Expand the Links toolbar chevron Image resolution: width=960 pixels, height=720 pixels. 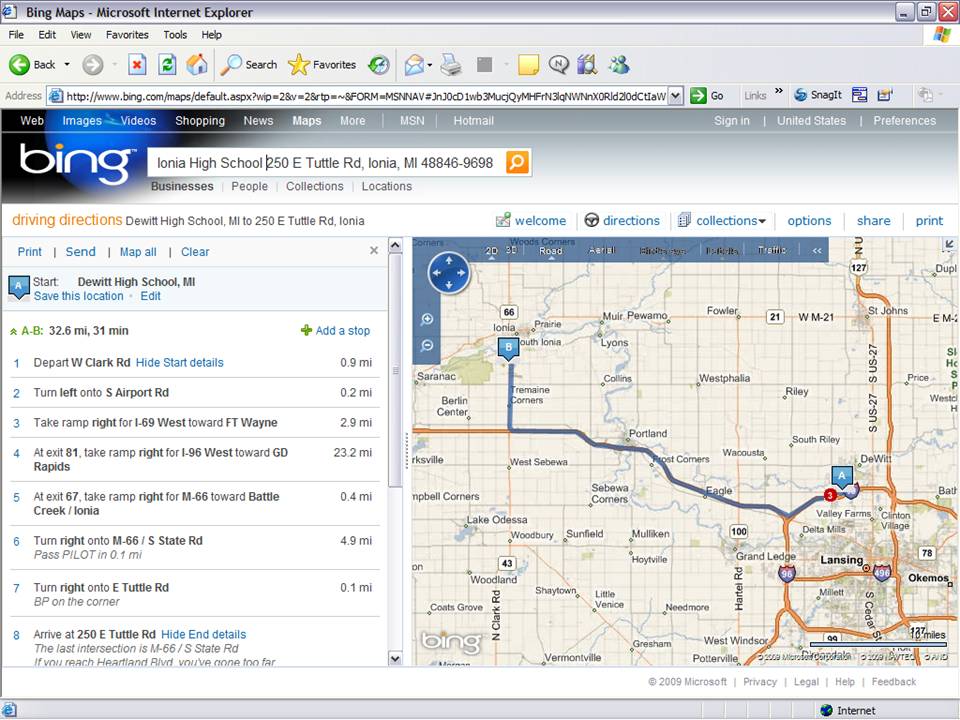coord(779,91)
